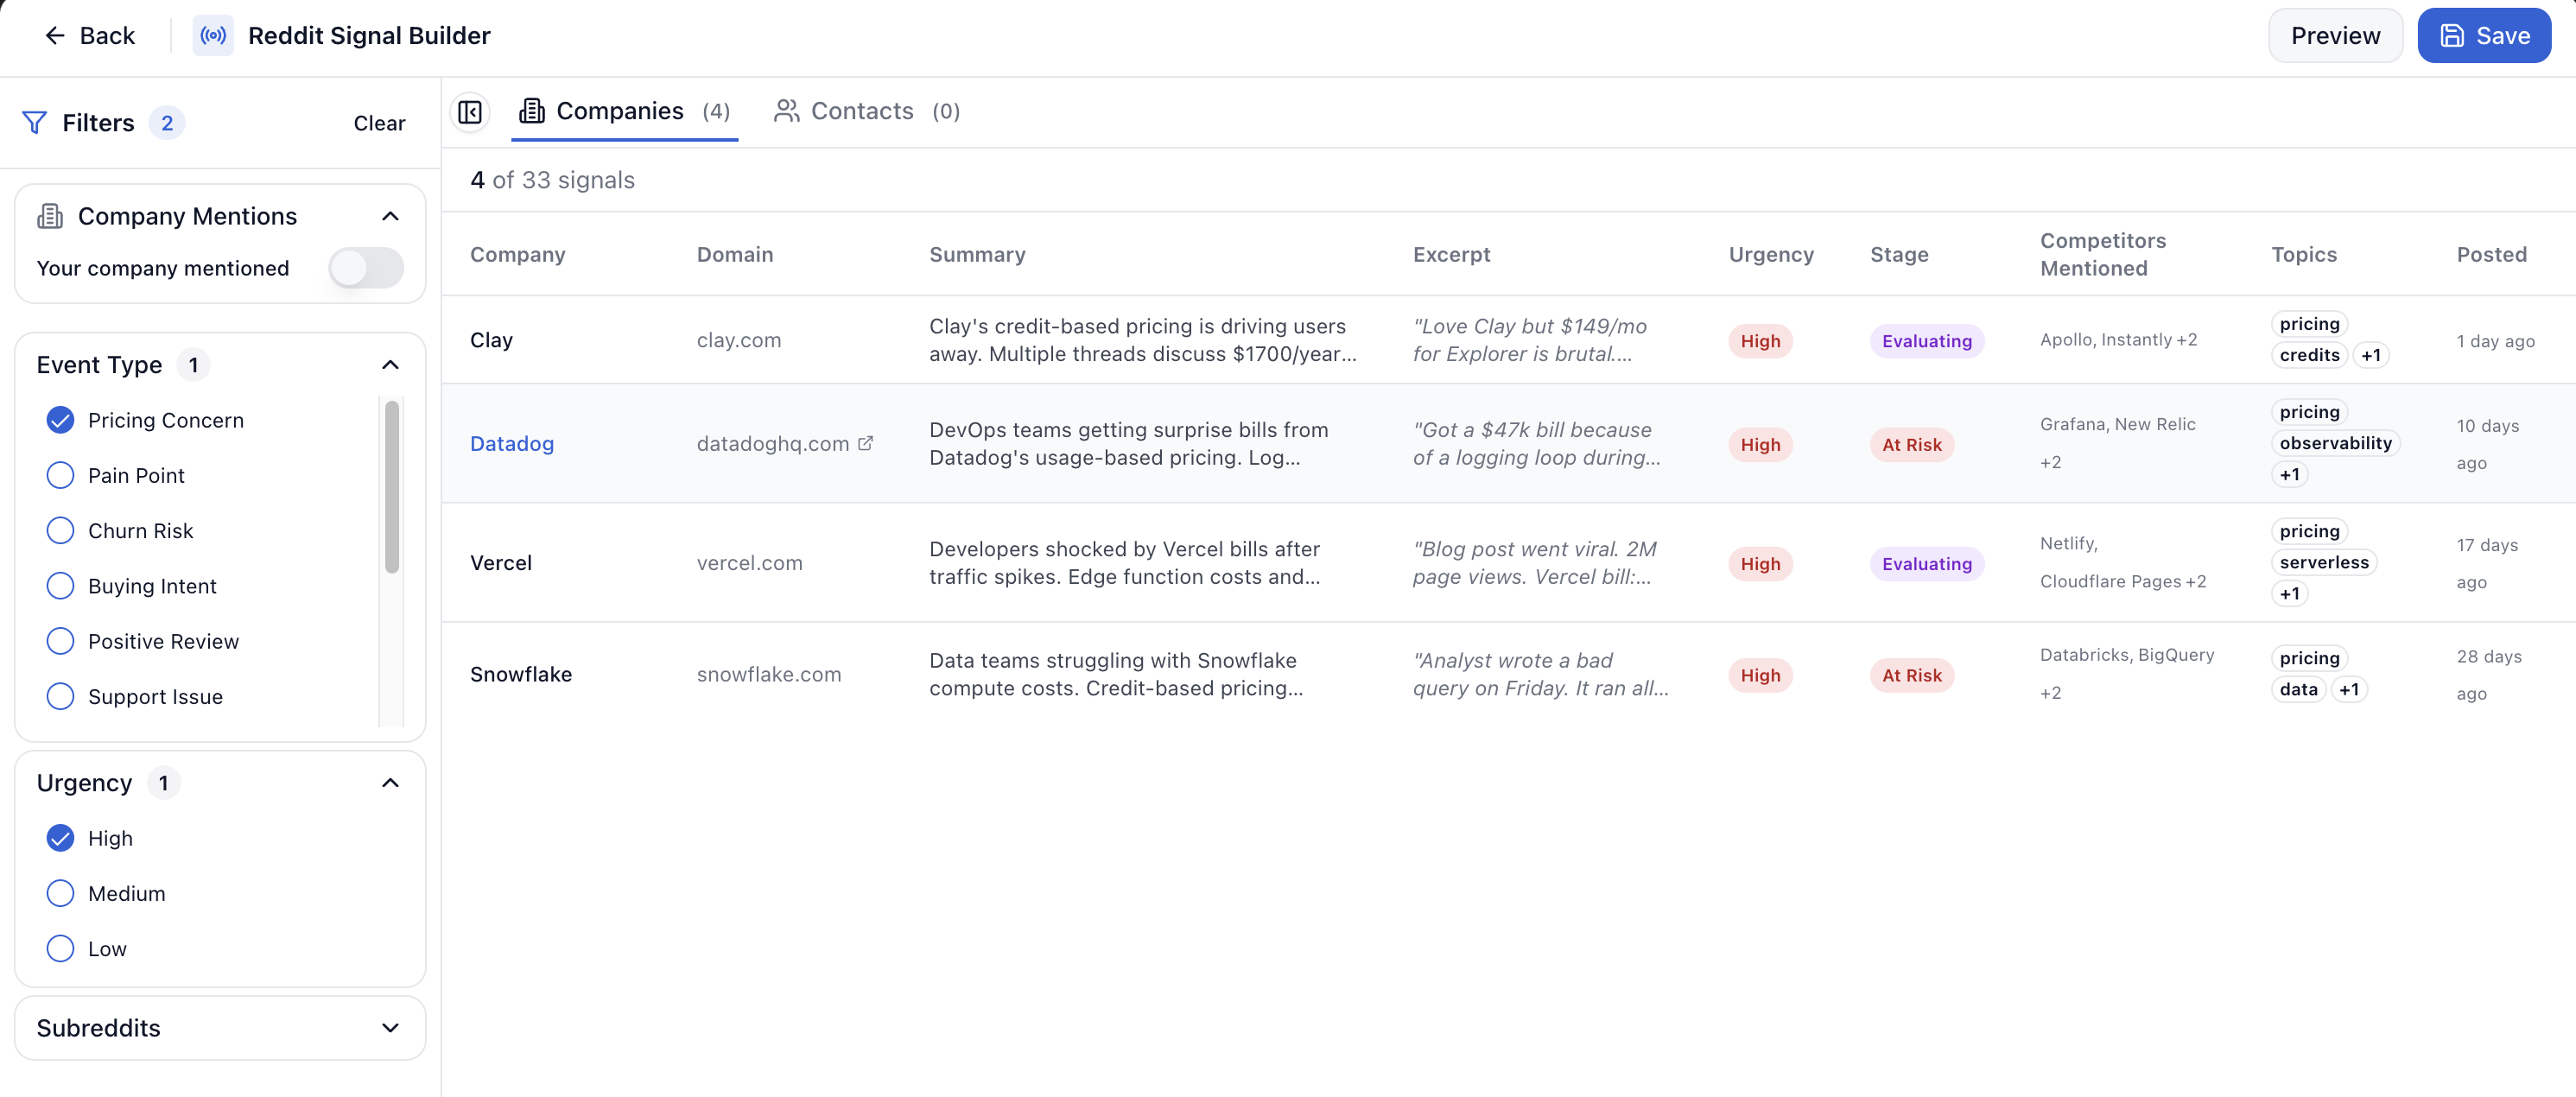Screen dimensions: 2576x1097
Task: Click the Companies tab building icon
Action: click(x=532, y=111)
